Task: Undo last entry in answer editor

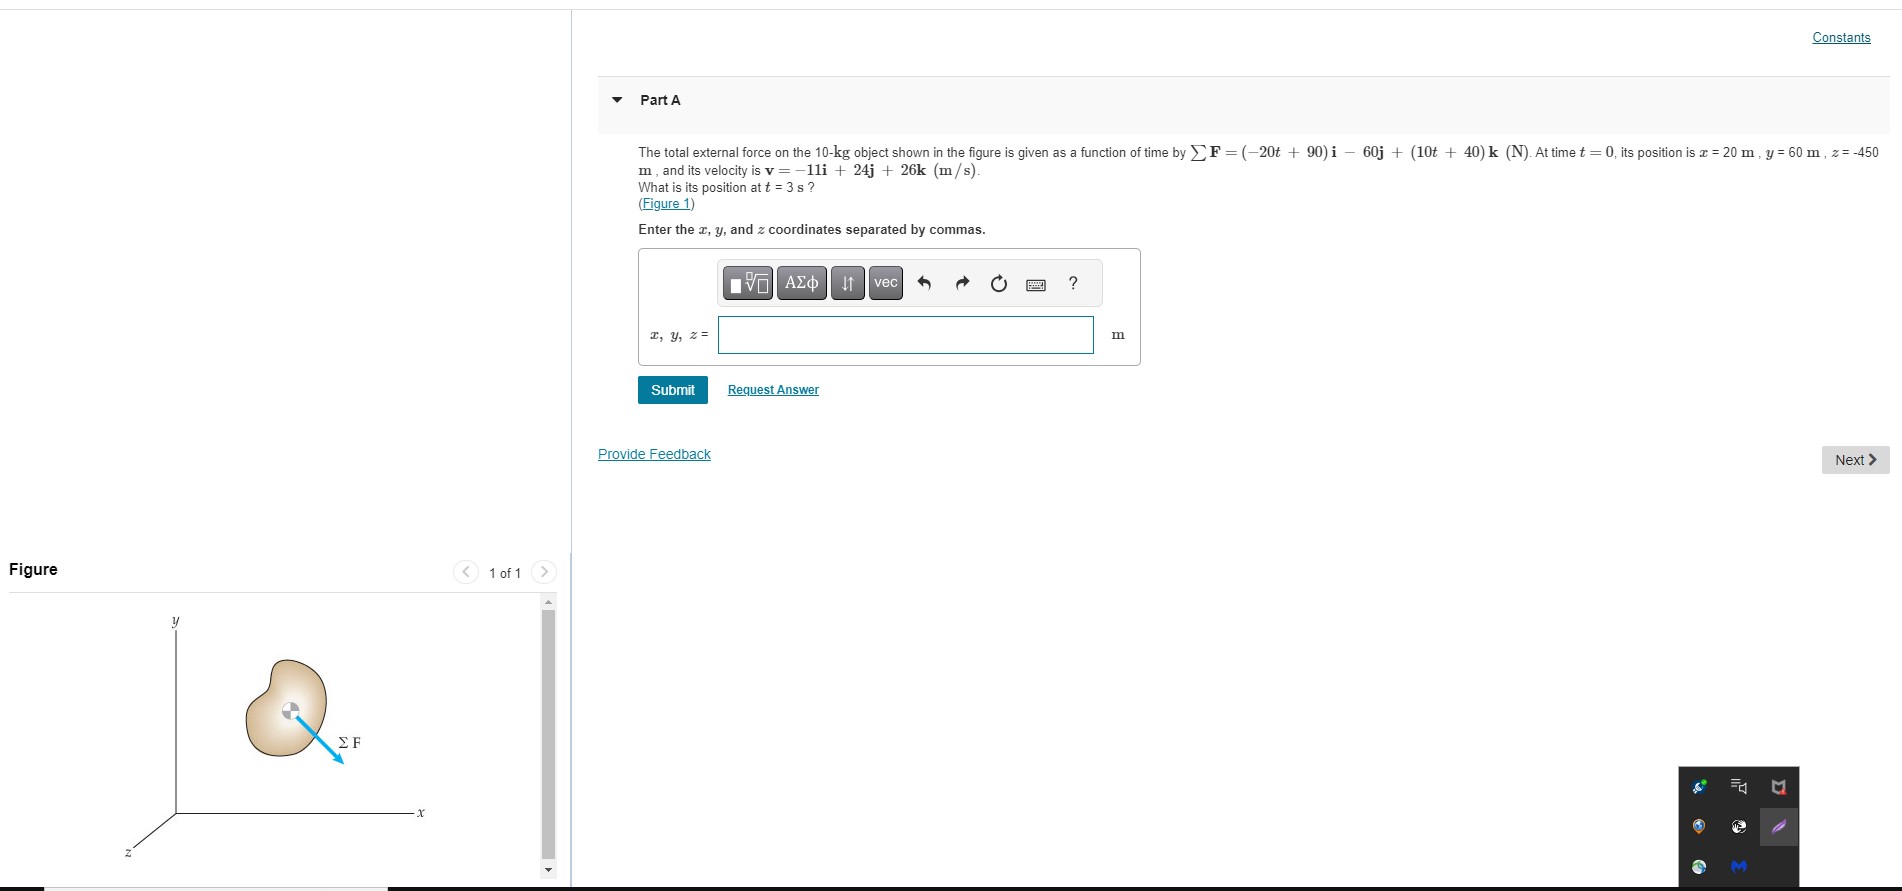Action: point(924,283)
